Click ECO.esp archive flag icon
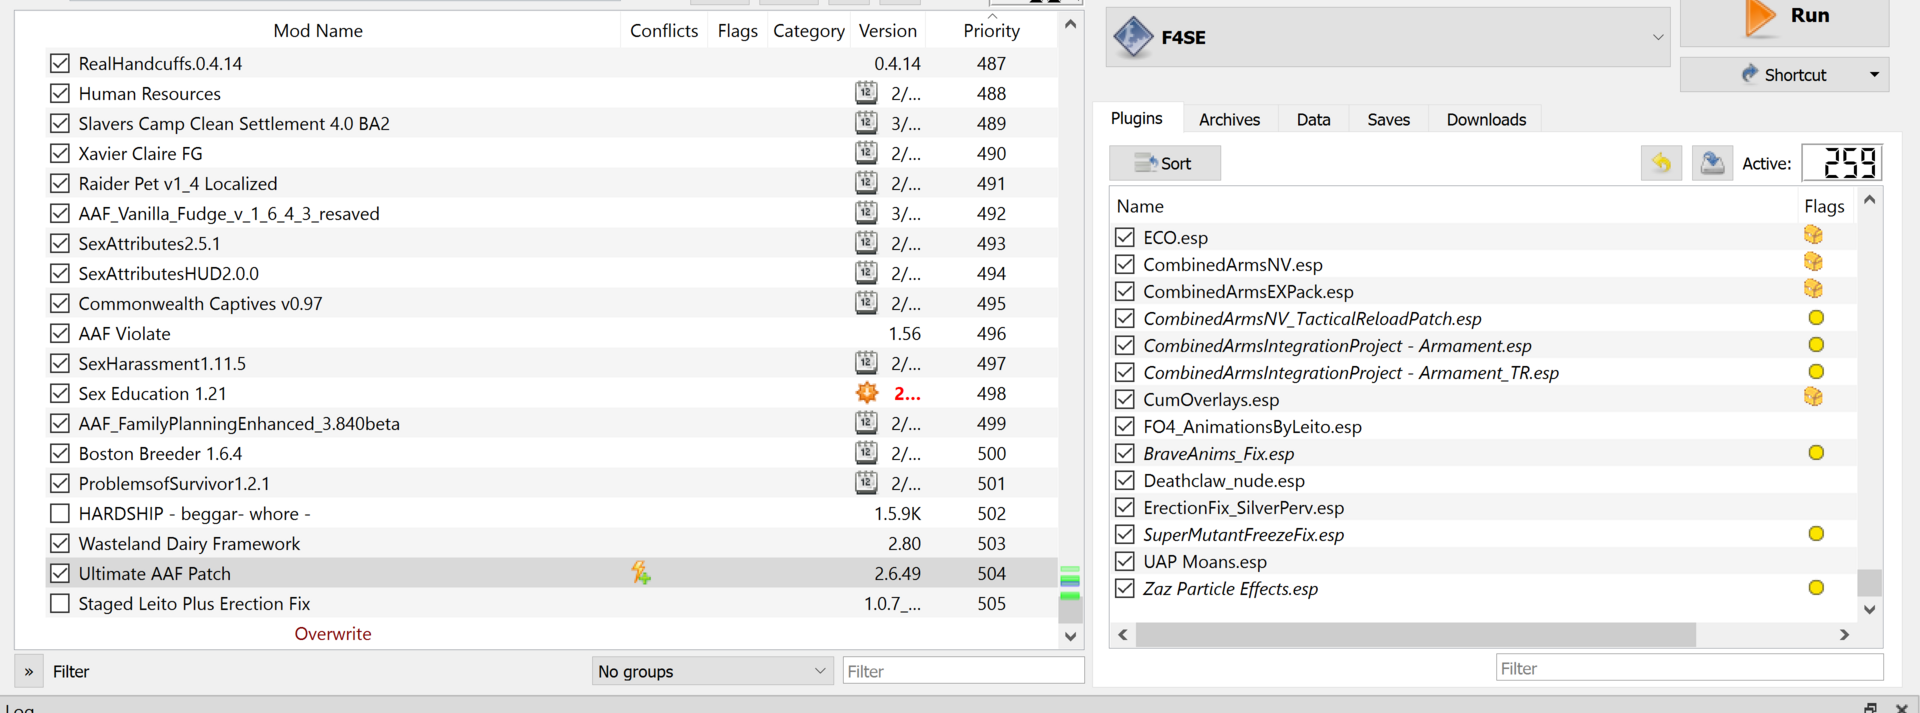The image size is (1920, 713). click(x=1813, y=235)
